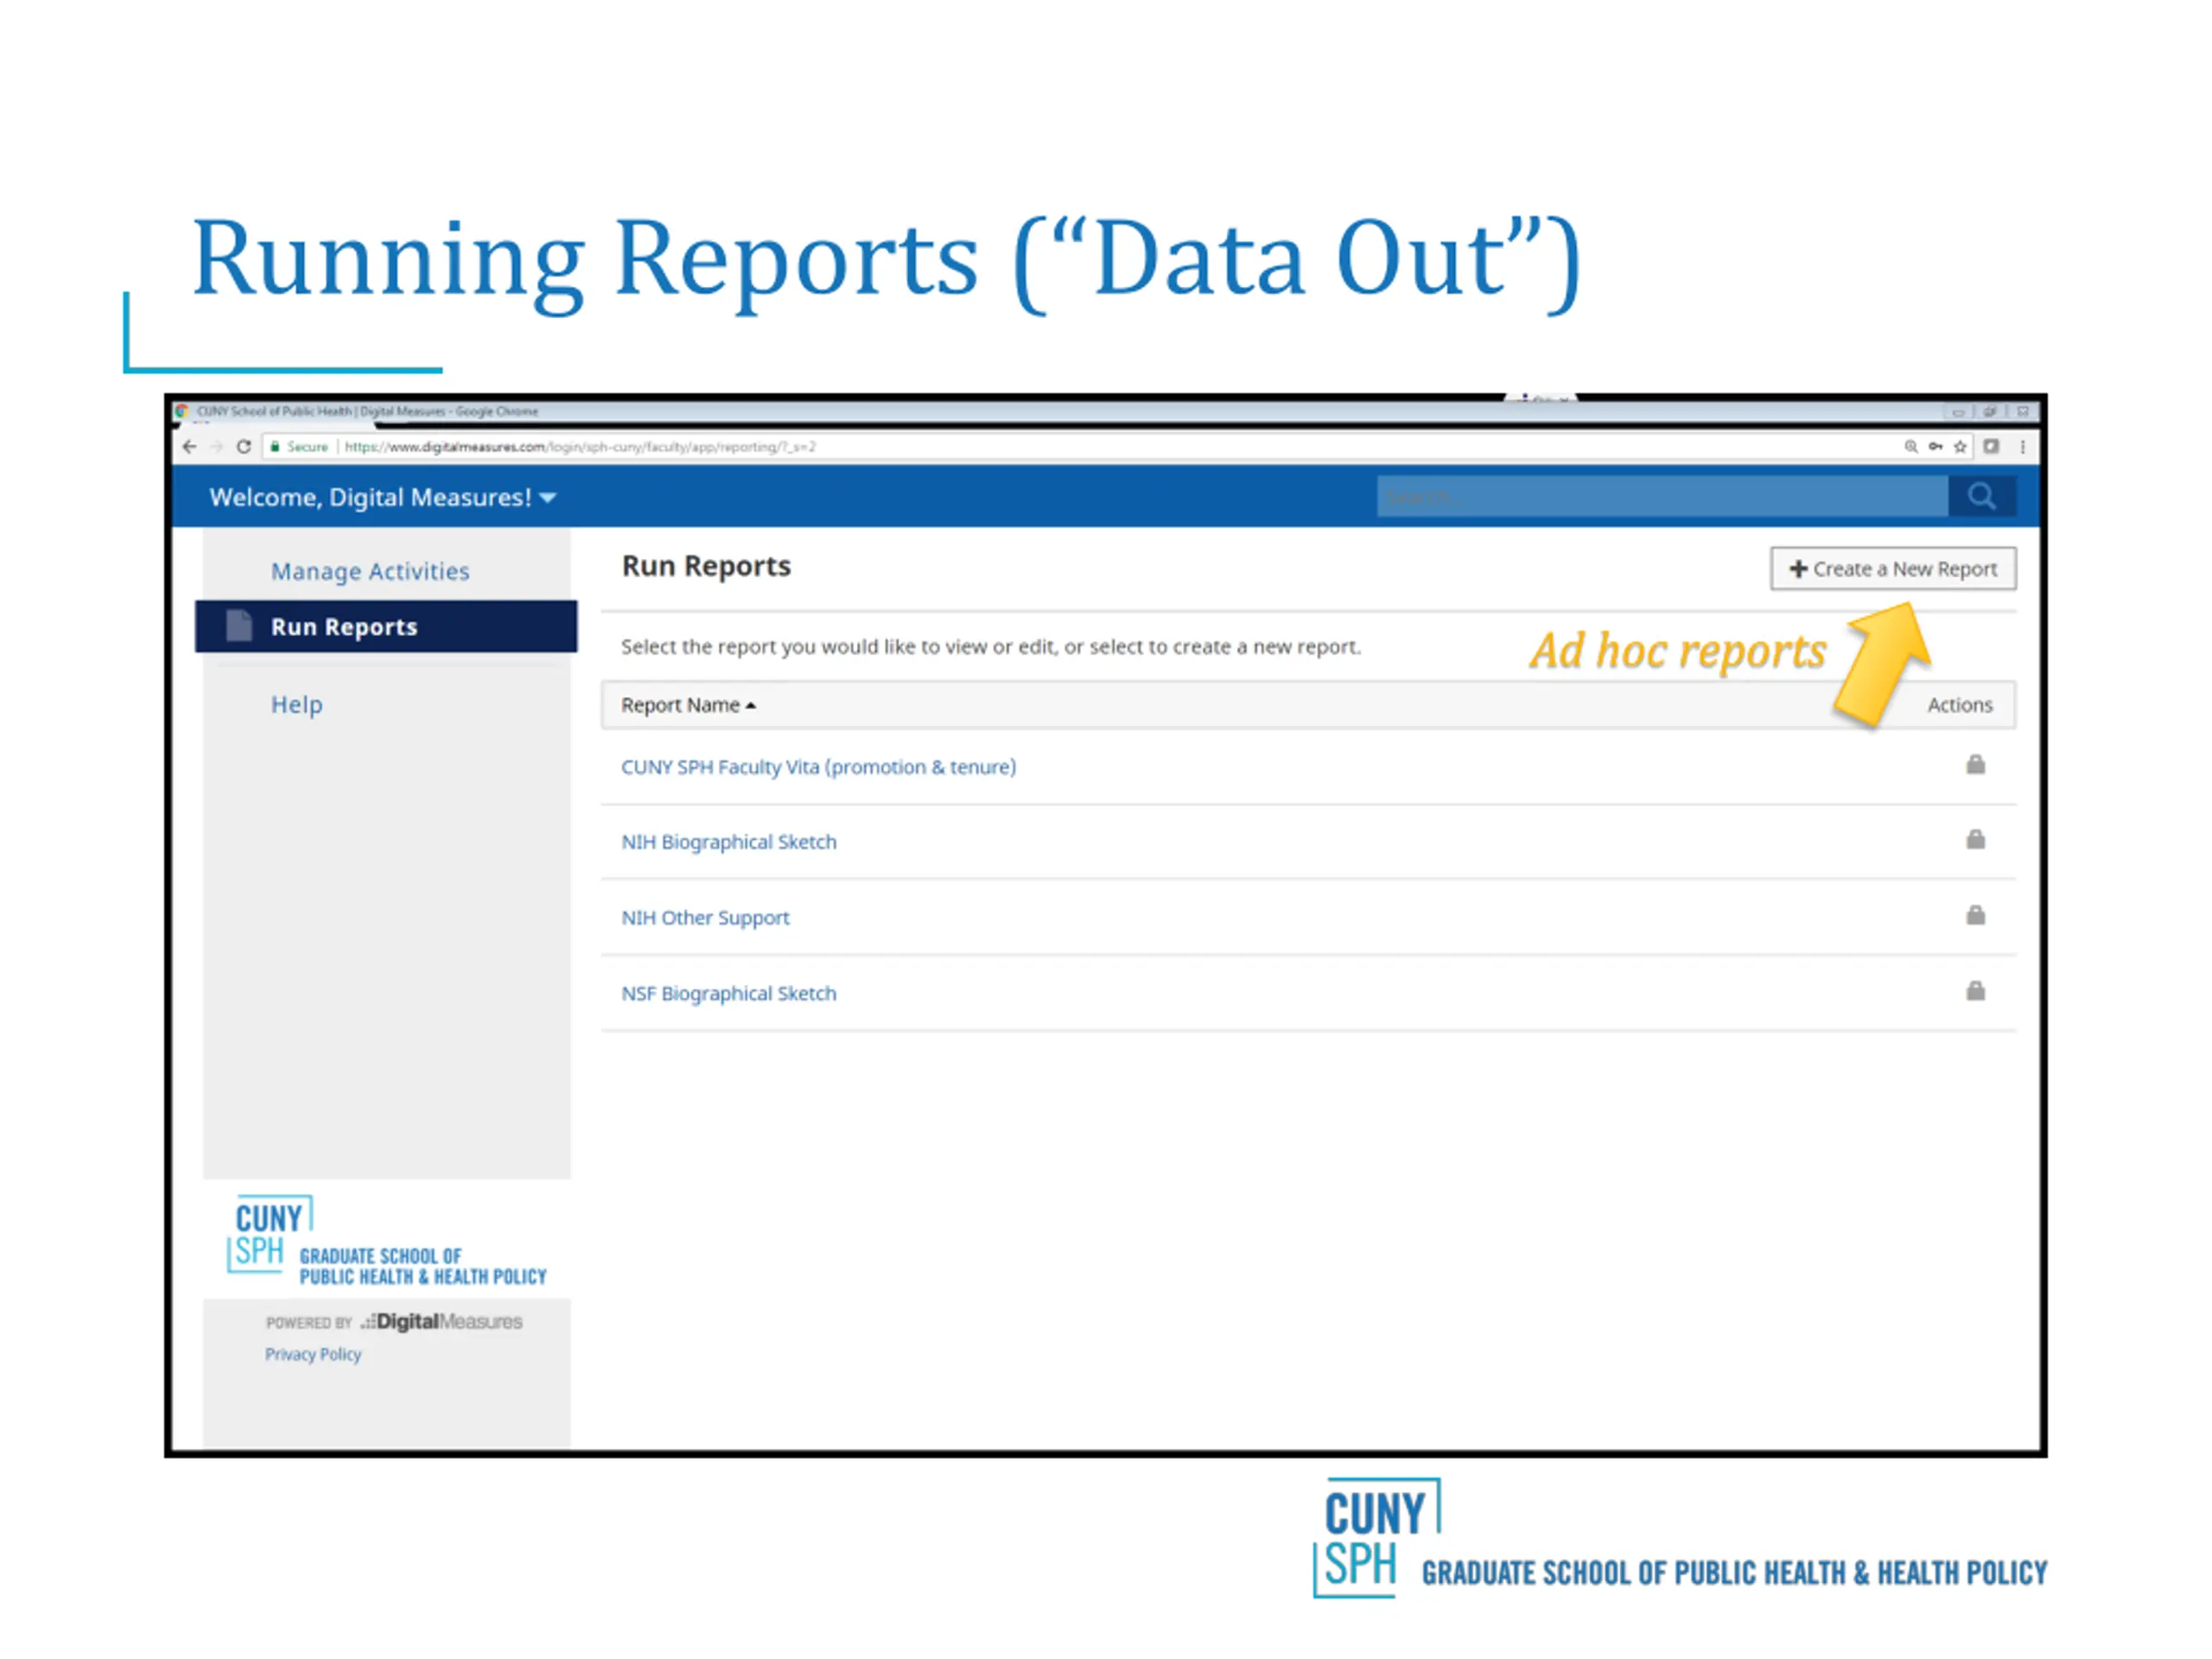Click lock icon for NSF Biographical Sketch

point(1975,991)
